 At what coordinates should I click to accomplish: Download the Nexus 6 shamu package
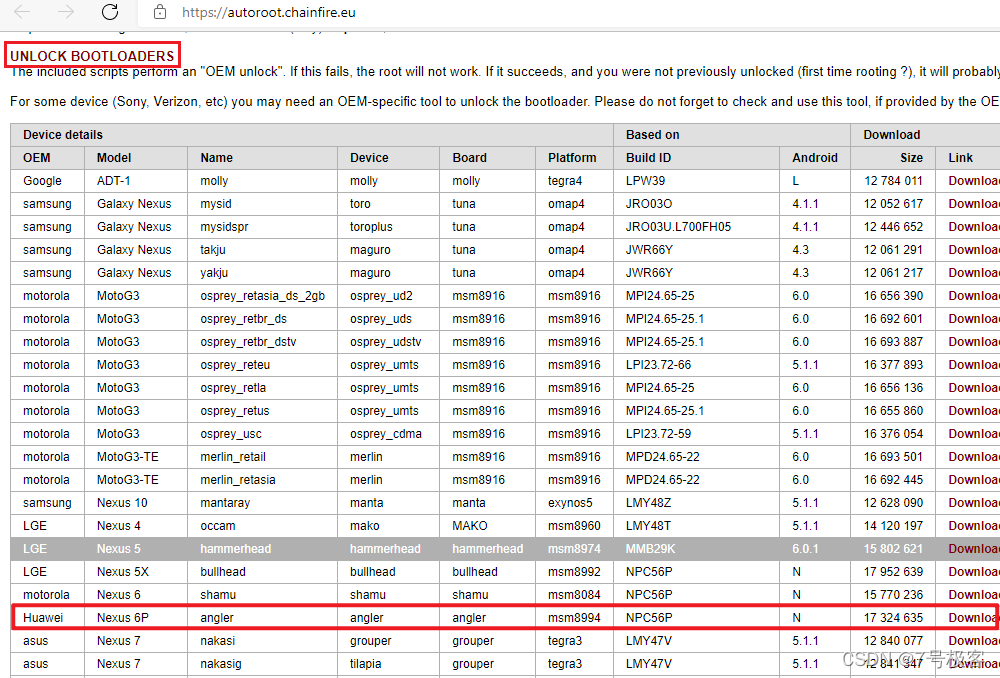(974, 594)
